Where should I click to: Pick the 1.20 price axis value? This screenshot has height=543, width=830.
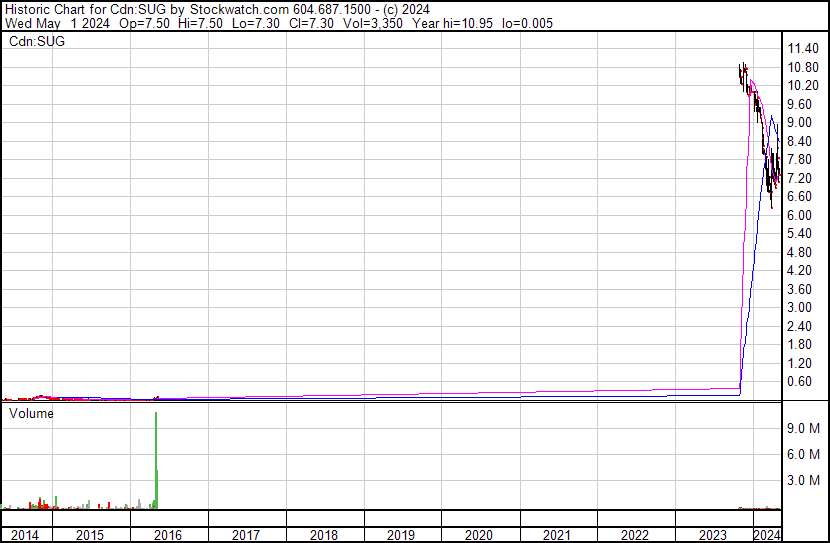(x=799, y=364)
